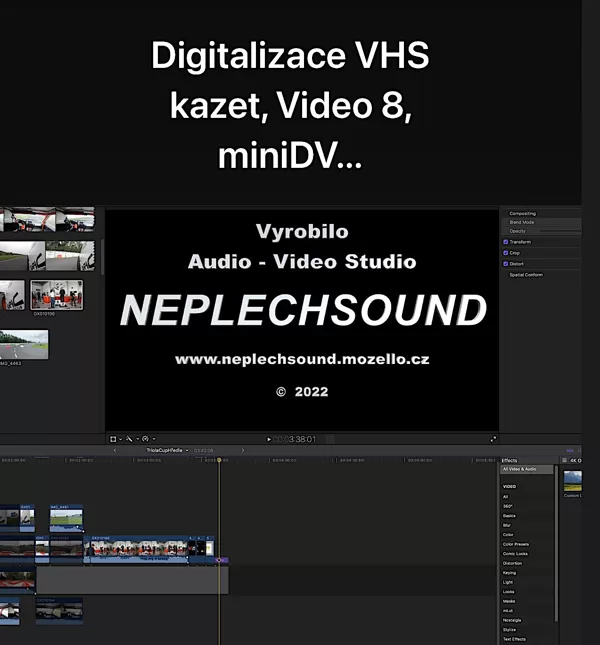600x645 pixels.
Task: Select the Custom LUT effect thumbnail
Action: pos(573,481)
